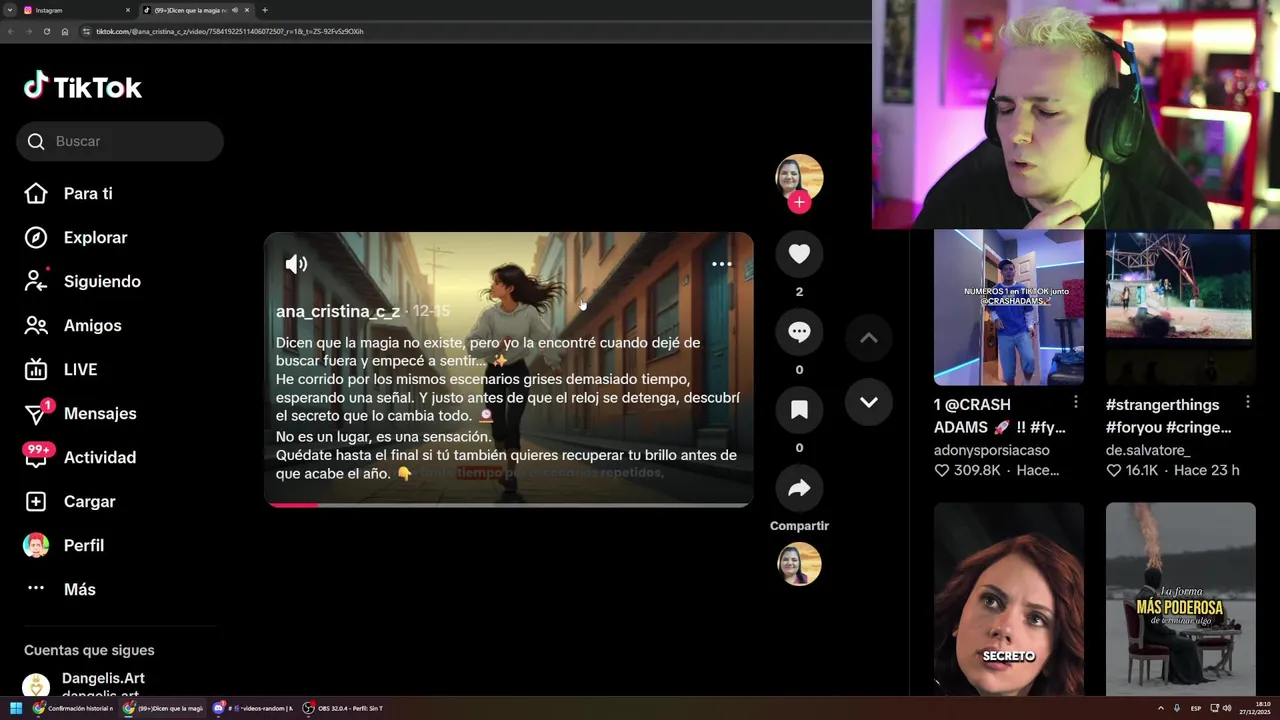Click the ESP language indicator

(x=1196, y=708)
